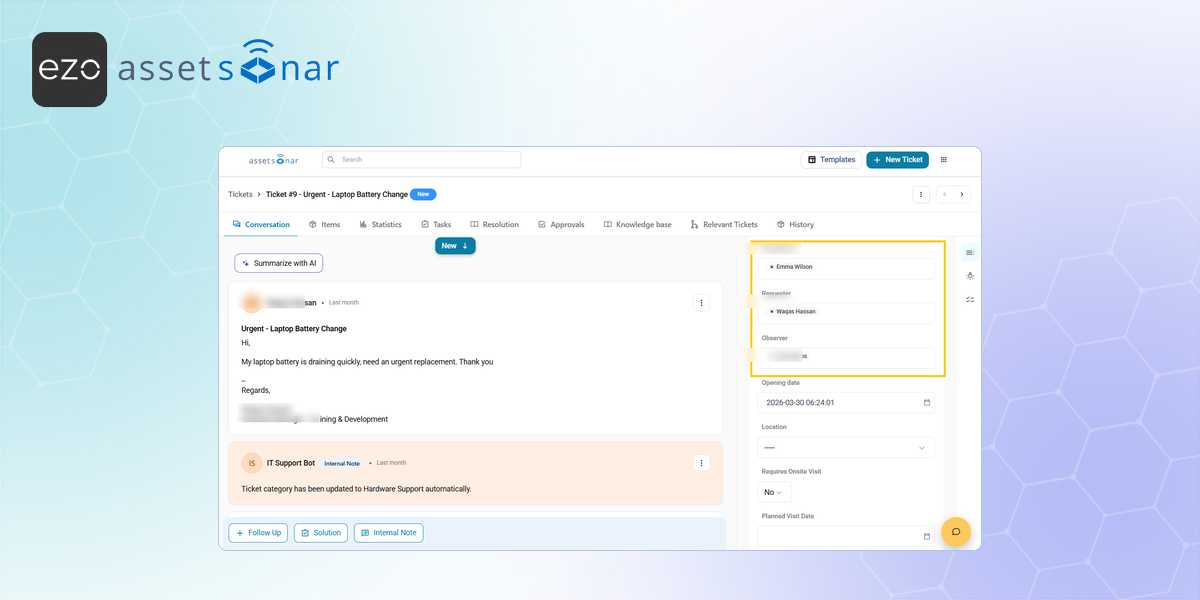This screenshot has width=1200, height=600.
Task: Click the ezo logo tile
Action: pos(70,69)
